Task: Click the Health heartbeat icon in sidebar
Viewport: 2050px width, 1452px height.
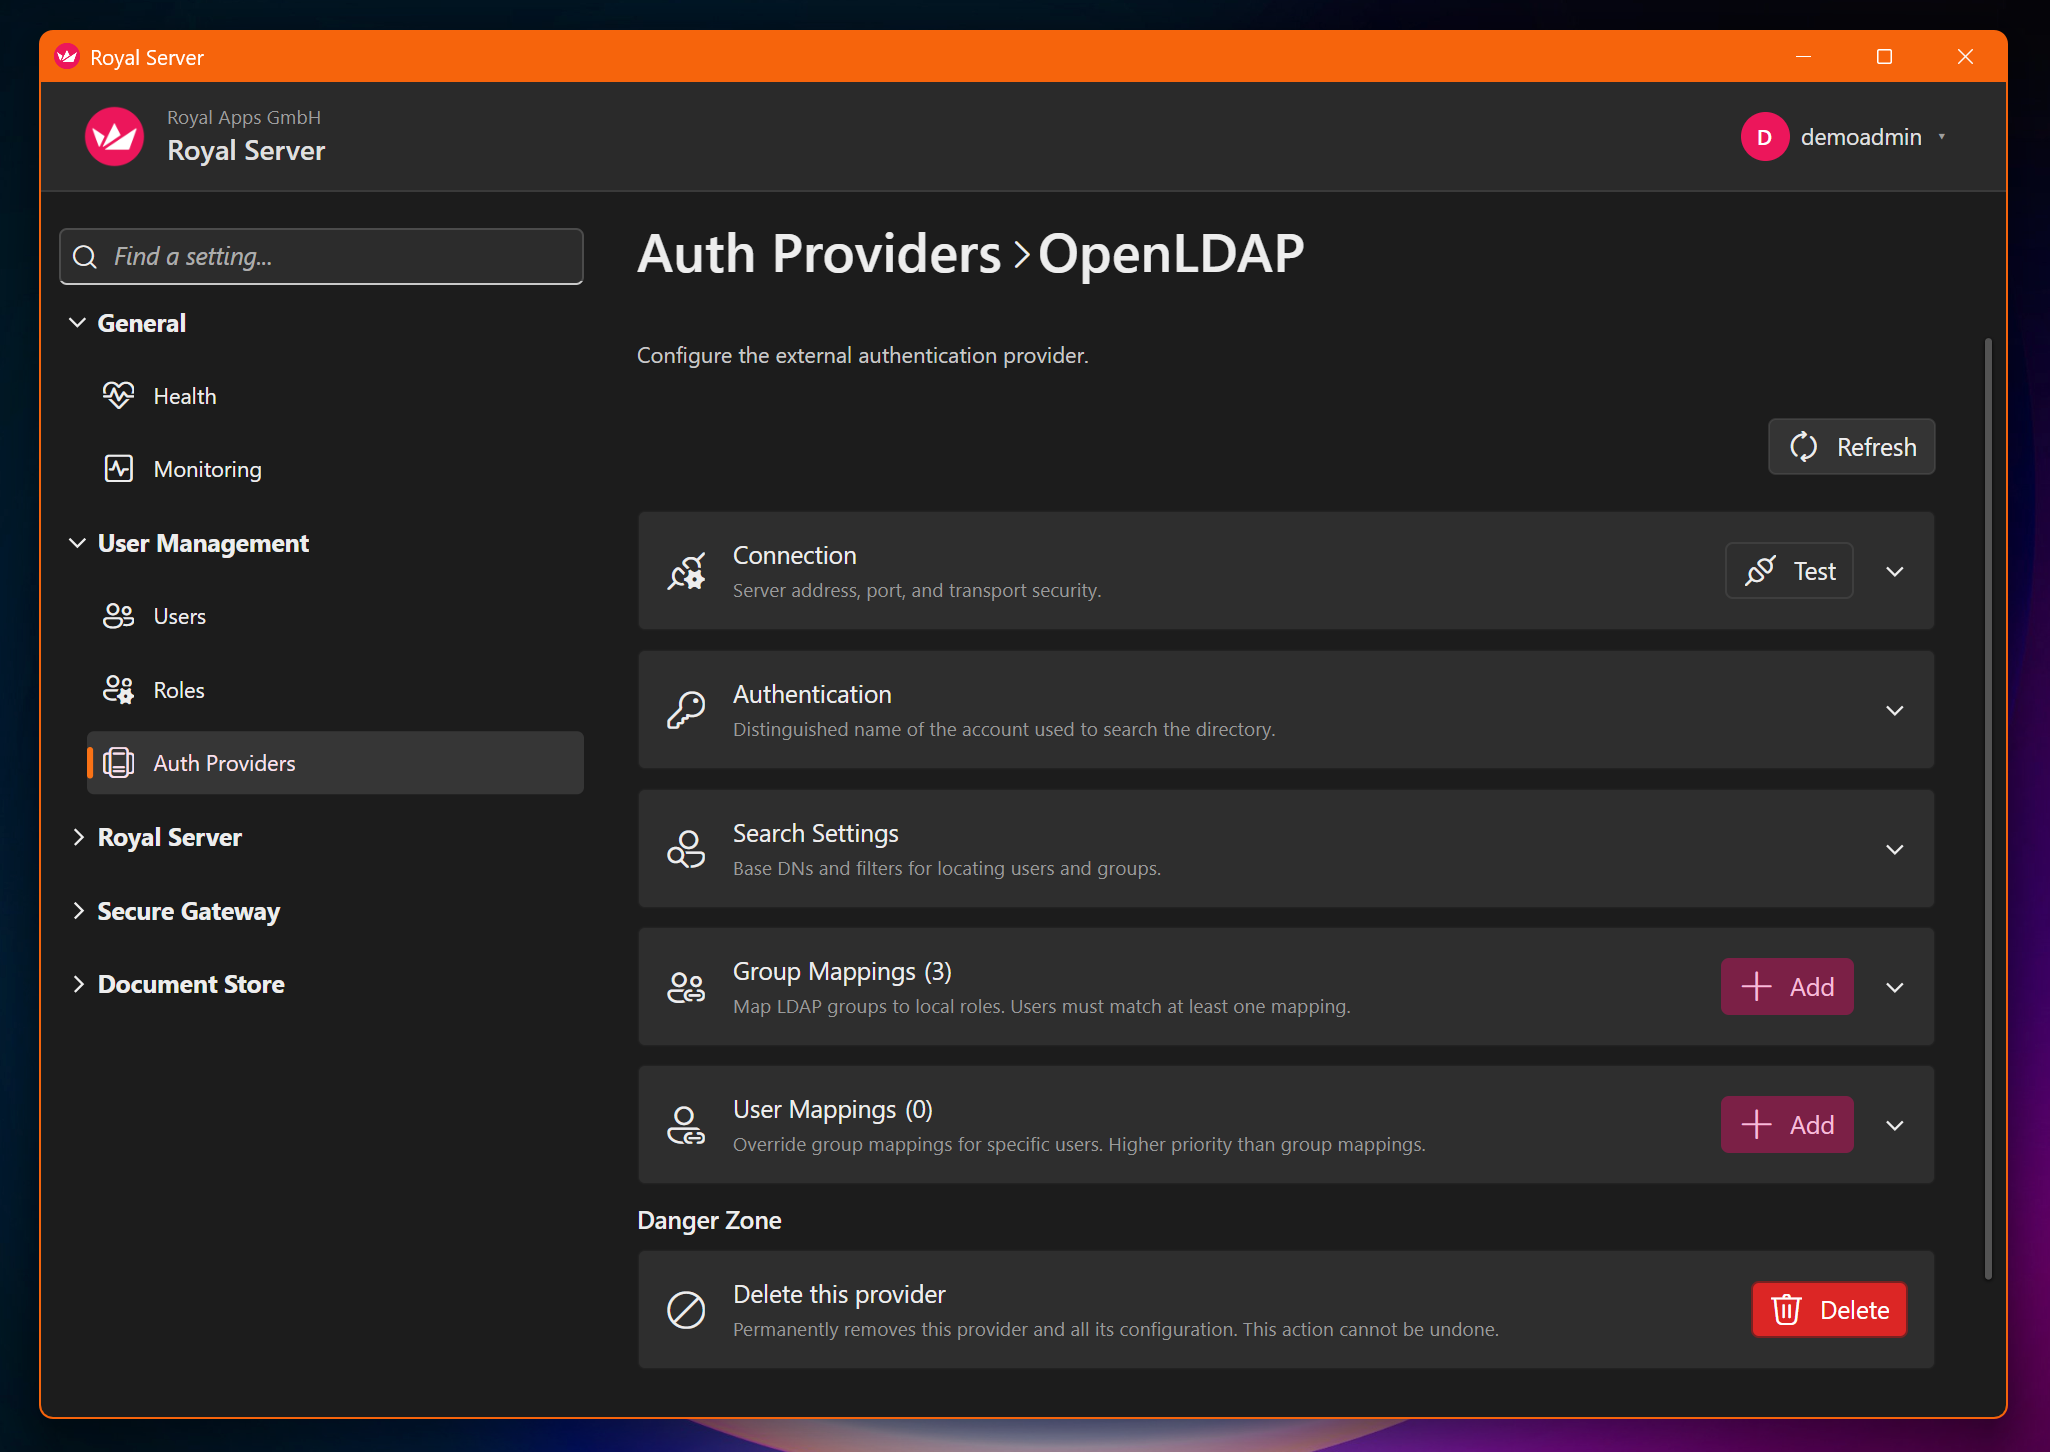Action: point(118,396)
